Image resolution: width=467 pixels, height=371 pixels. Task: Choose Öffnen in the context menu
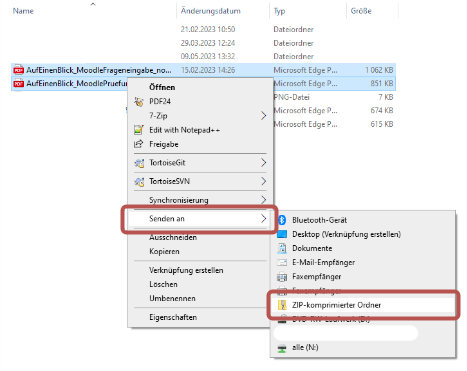pyautogui.click(x=162, y=87)
